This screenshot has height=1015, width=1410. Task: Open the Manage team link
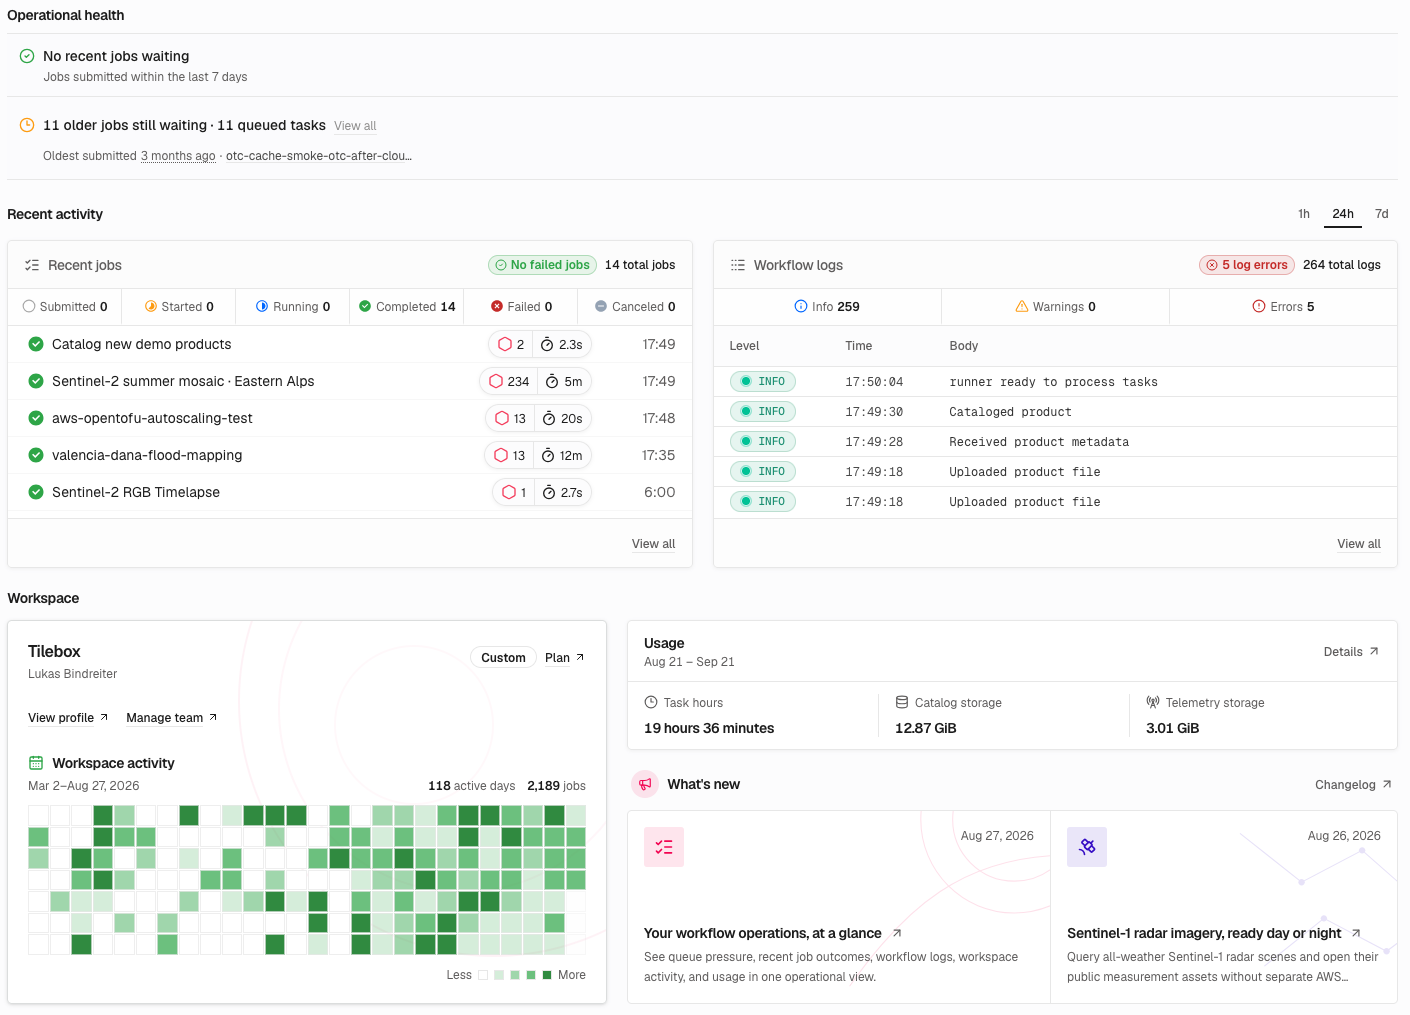[172, 717]
